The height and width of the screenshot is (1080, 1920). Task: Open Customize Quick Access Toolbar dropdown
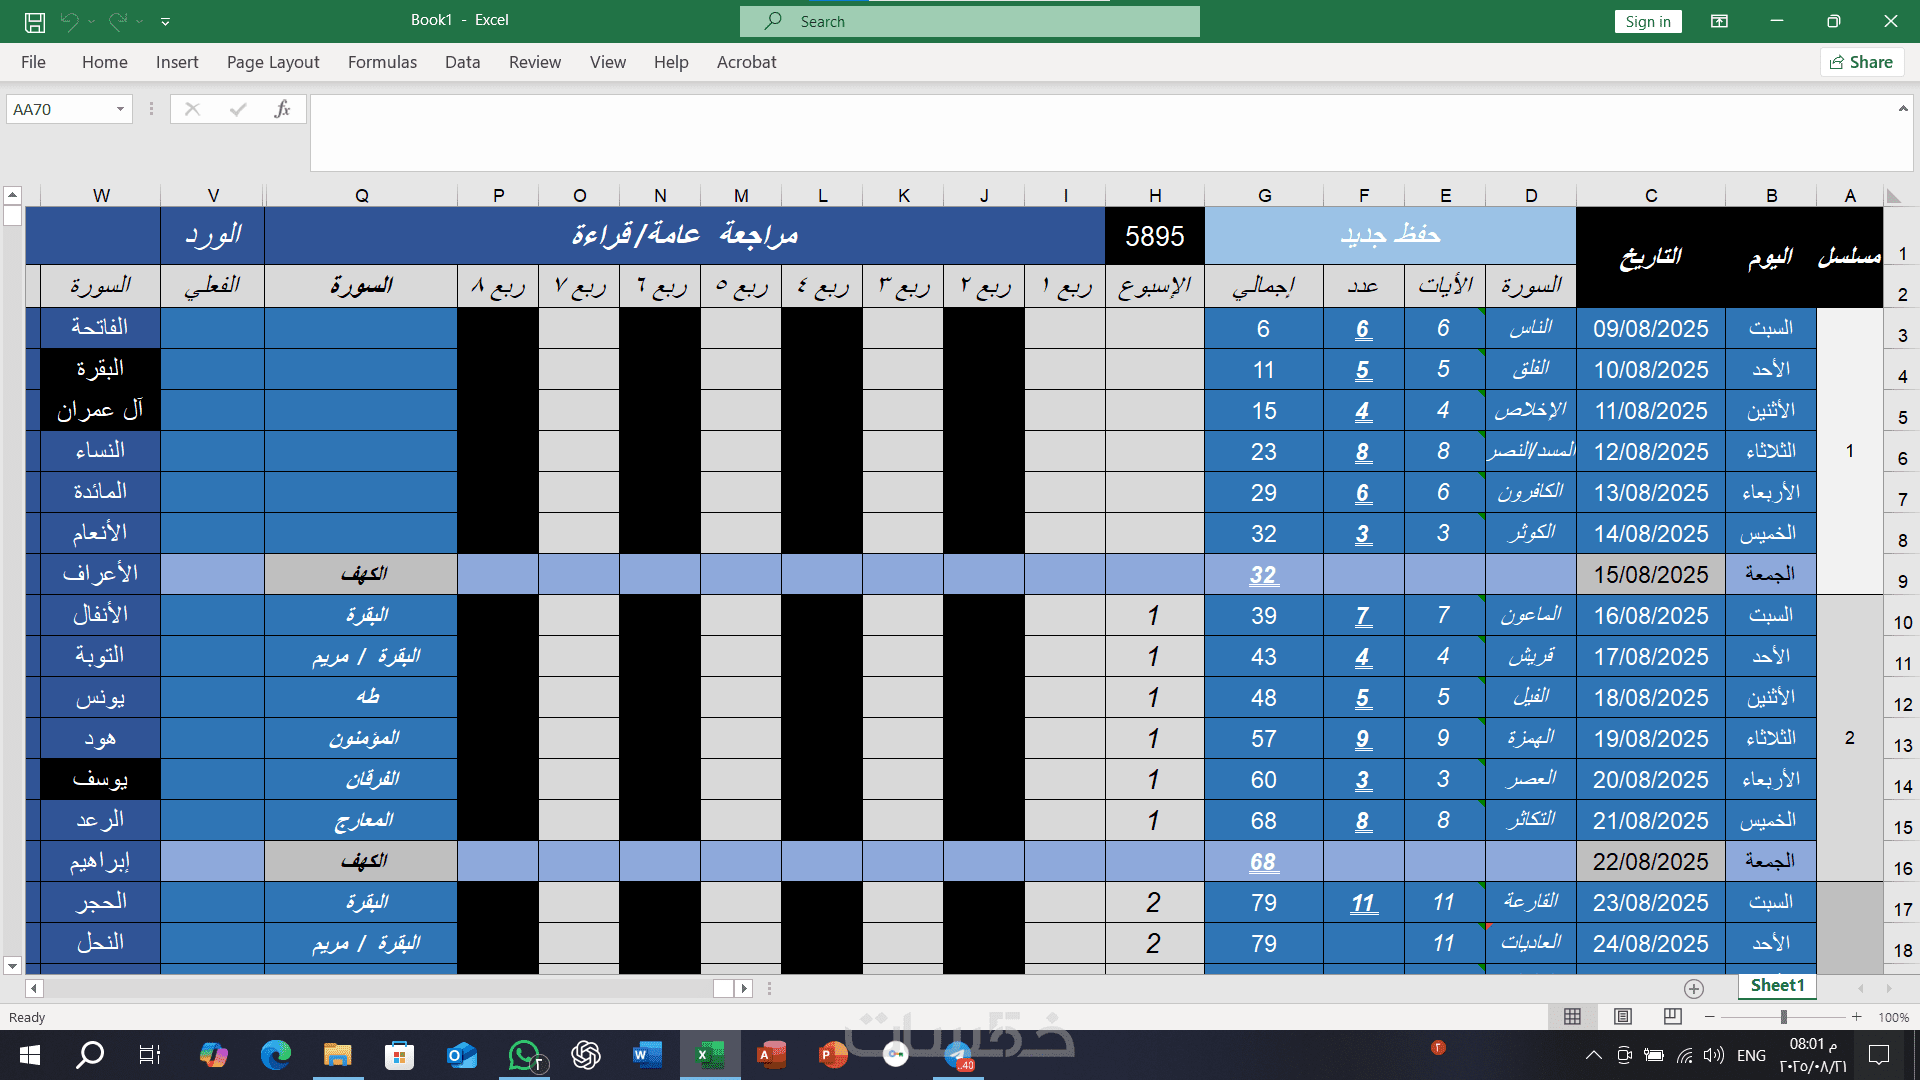(x=166, y=21)
